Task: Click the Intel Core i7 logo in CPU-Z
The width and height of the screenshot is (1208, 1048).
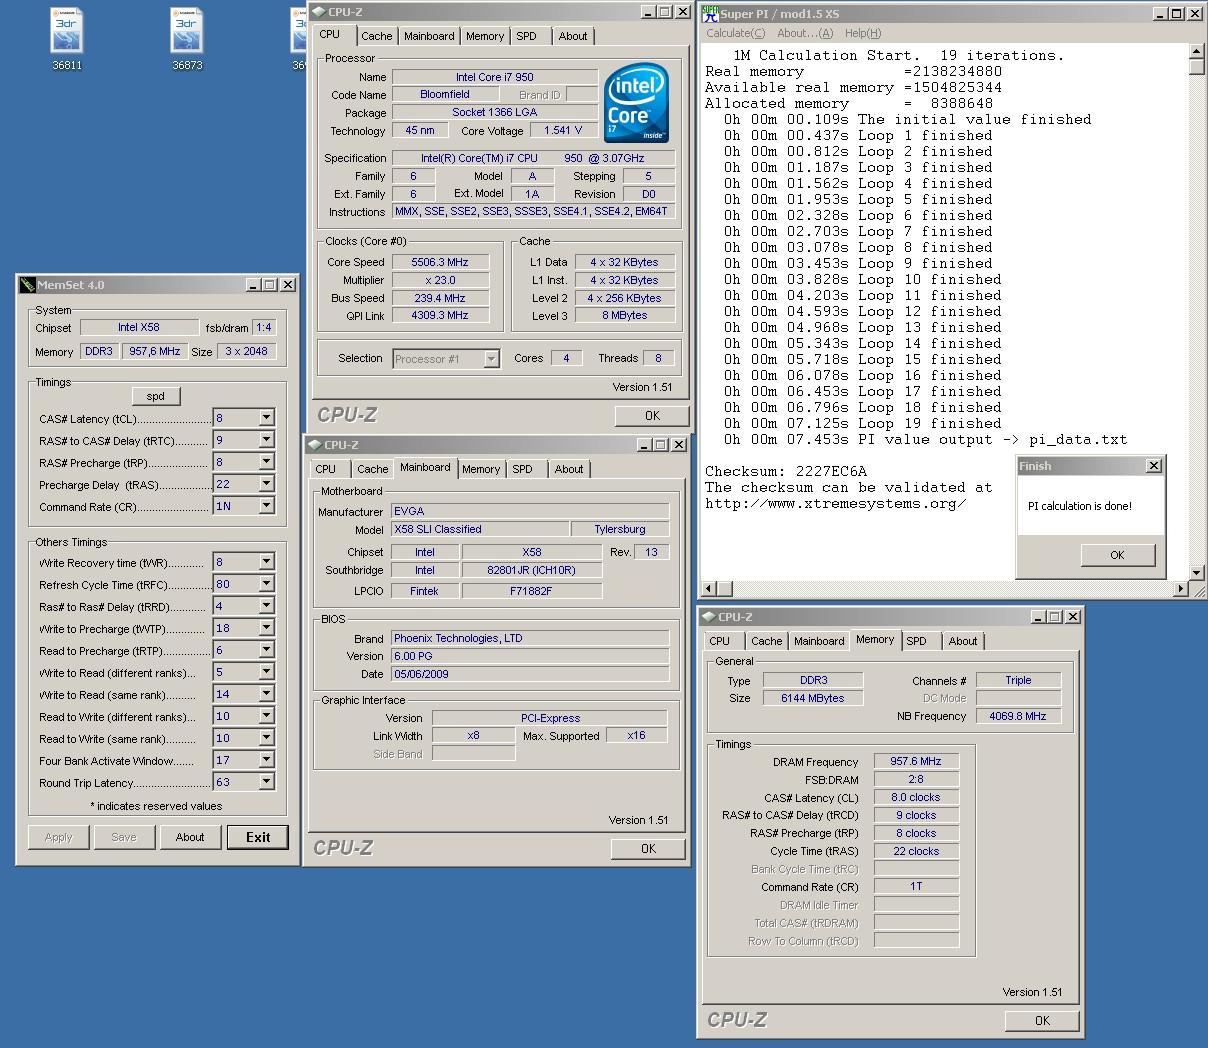Action: 637,104
